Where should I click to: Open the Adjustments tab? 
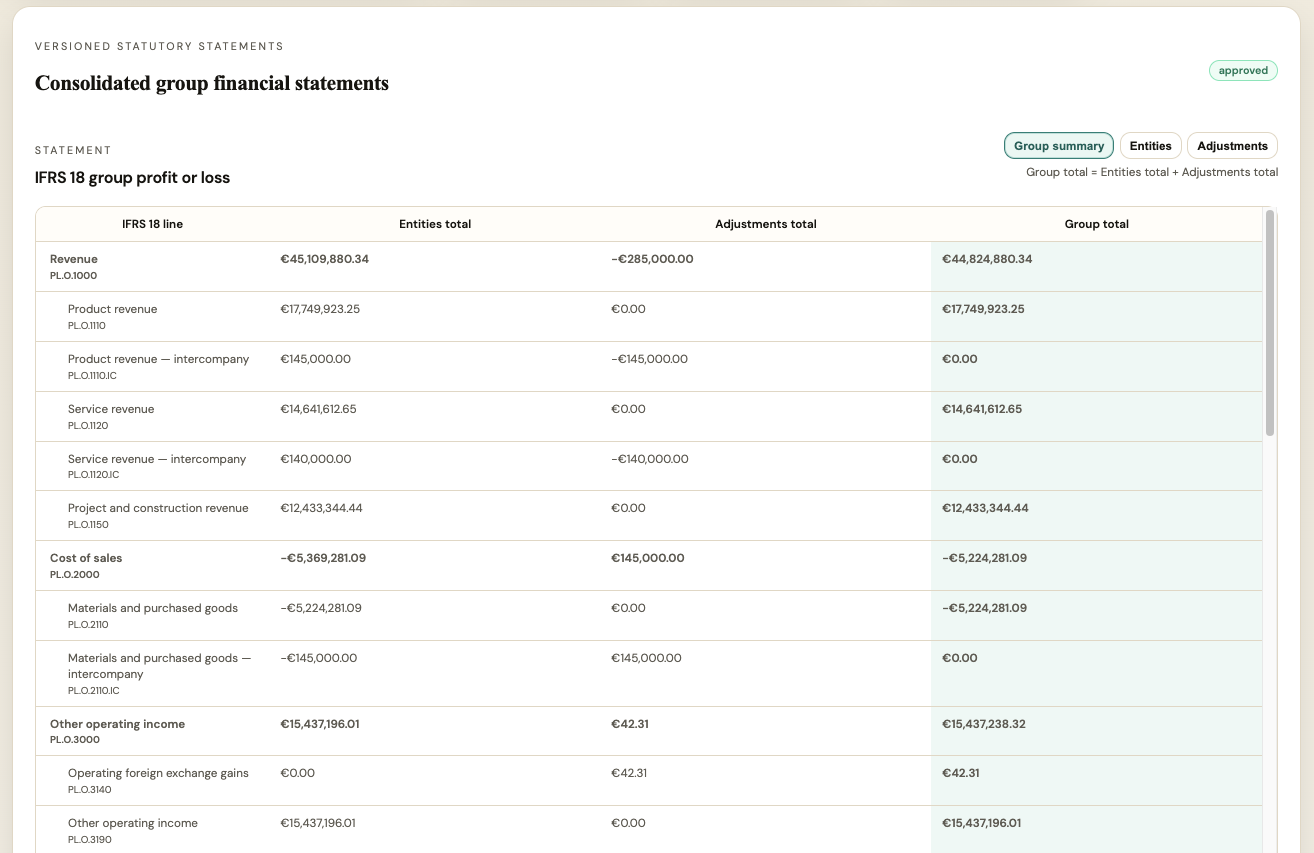pos(1232,146)
